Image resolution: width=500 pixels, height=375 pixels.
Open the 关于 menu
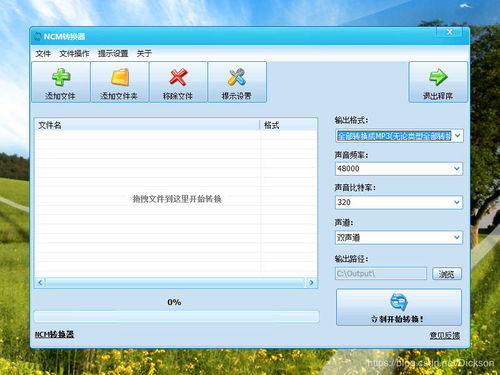click(144, 53)
